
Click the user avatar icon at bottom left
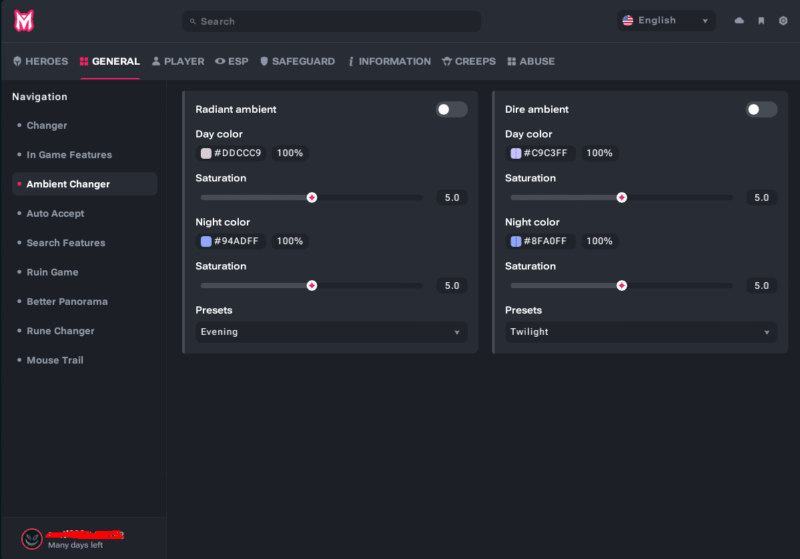point(32,539)
